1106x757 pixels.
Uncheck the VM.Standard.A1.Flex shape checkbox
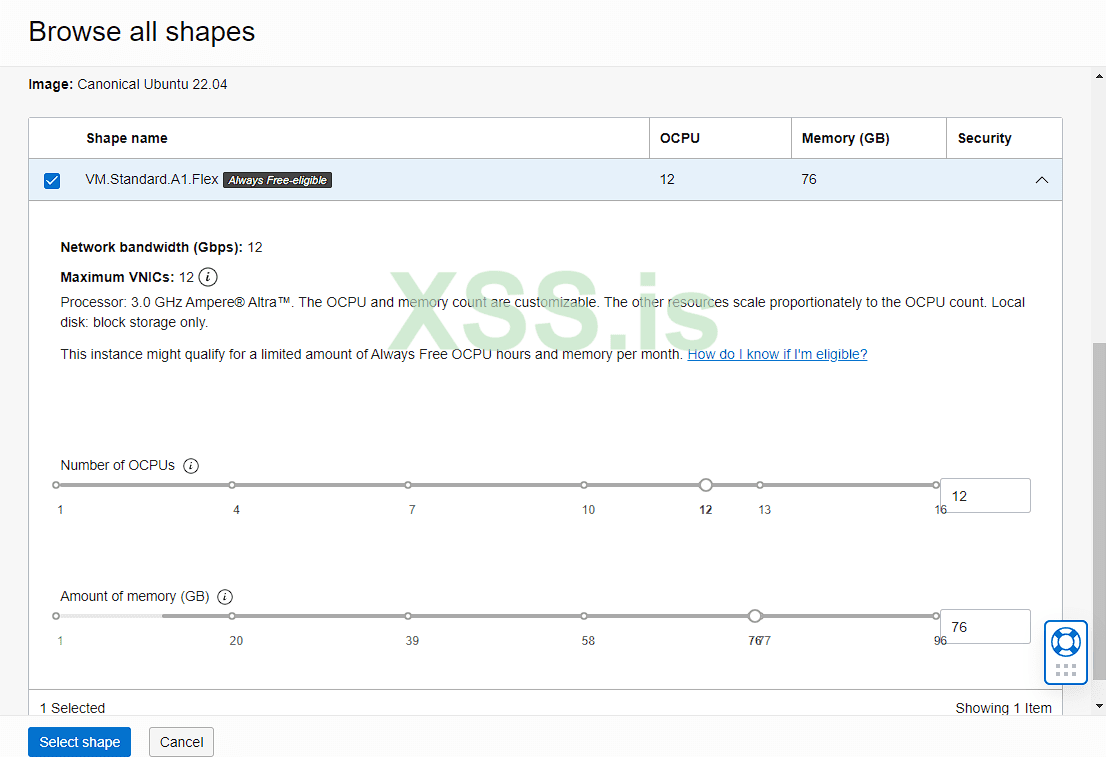[52, 181]
